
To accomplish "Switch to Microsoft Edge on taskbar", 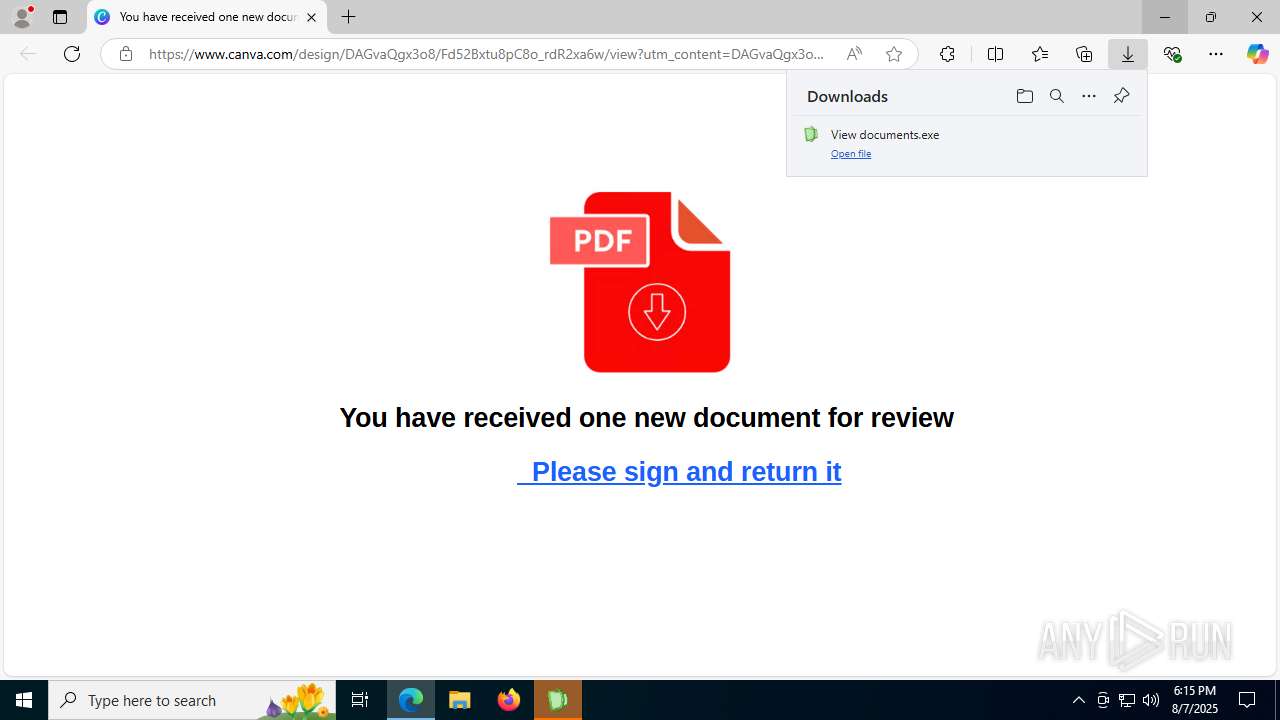I will pos(411,700).
